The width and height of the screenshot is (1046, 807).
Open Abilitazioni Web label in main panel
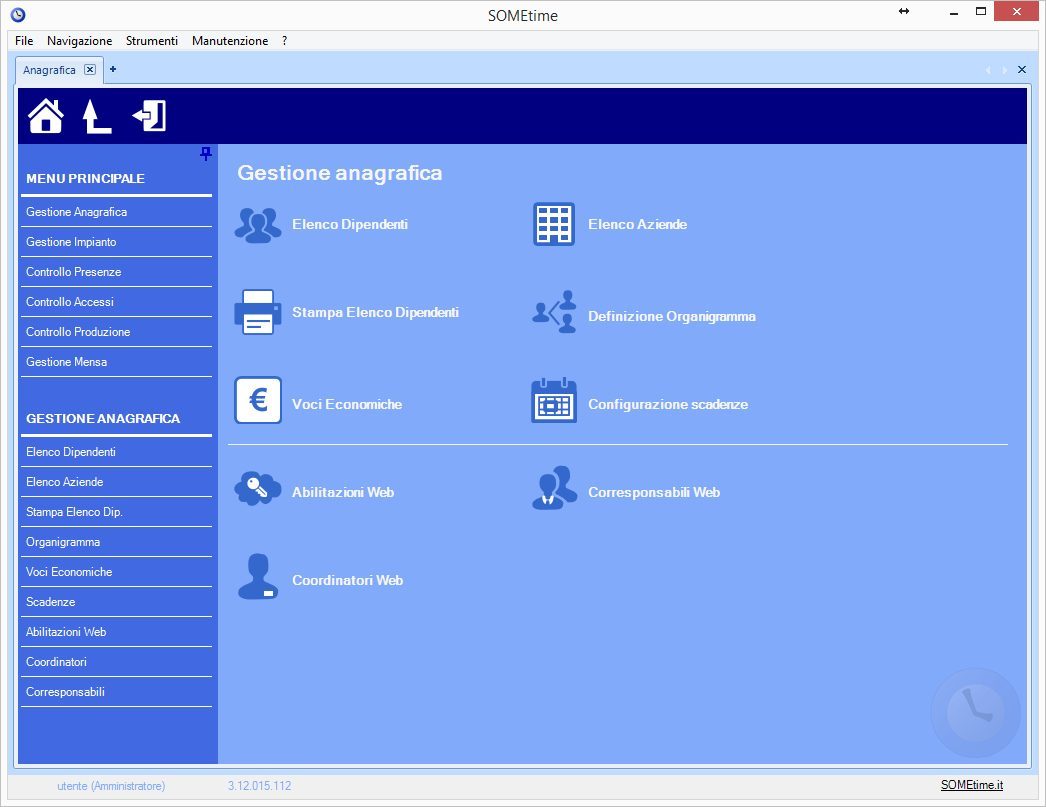343,493
